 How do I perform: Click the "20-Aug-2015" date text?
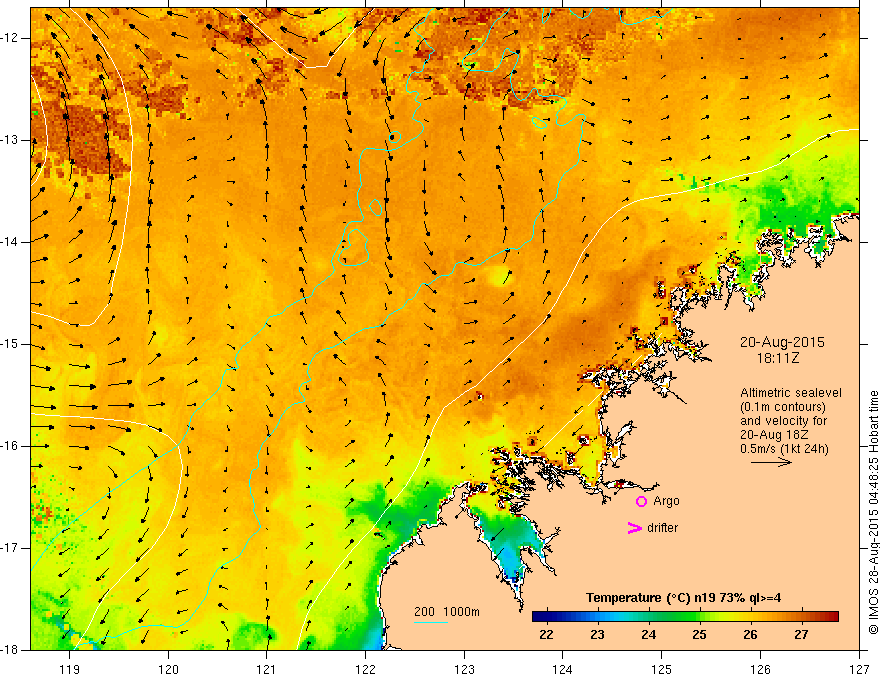point(782,342)
